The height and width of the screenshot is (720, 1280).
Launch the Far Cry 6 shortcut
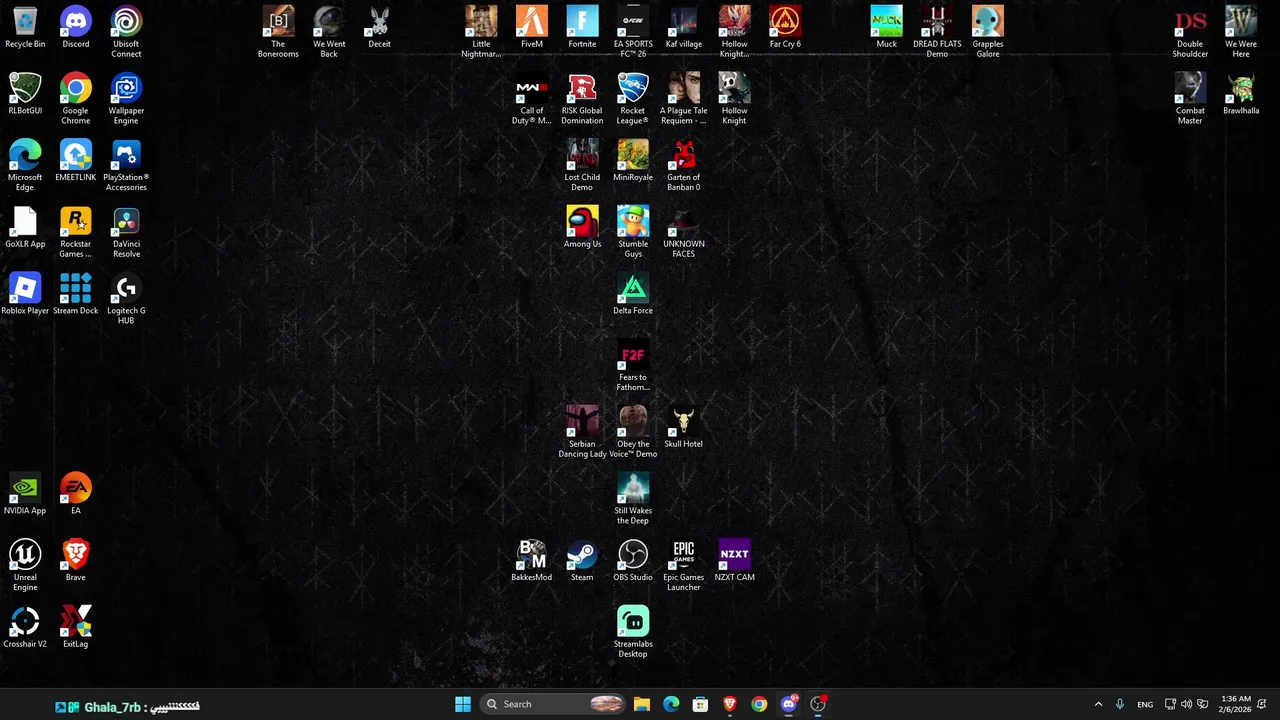point(785,28)
